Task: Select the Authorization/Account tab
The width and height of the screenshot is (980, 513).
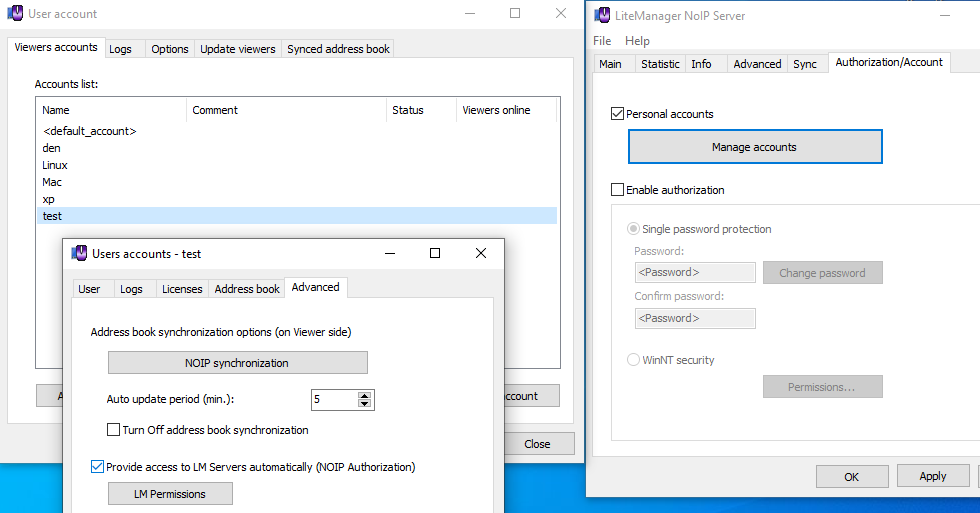Action: coord(889,62)
